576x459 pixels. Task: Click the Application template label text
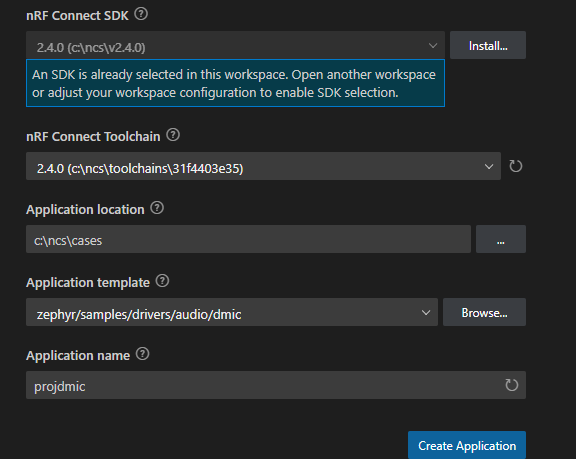pyautogui.click(x=88, y=283)
